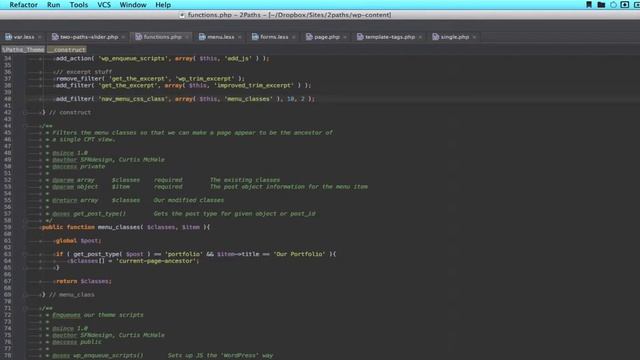
Task: Click the template-tags.php file icon
Action: click(x=360, y=37)
